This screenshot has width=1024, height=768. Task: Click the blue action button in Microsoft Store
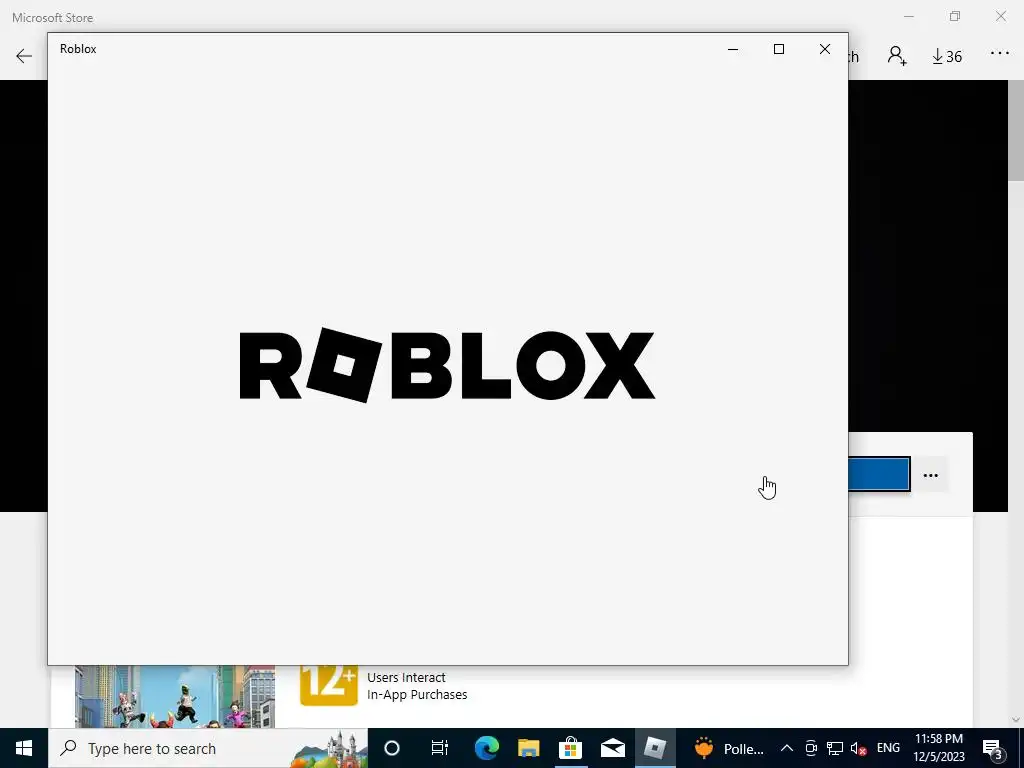tap(879, 474)
